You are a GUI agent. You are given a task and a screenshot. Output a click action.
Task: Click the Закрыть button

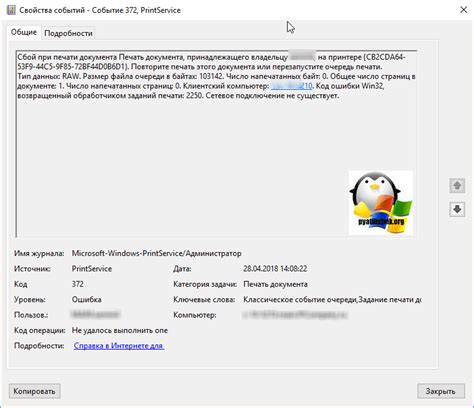[441, 391]
